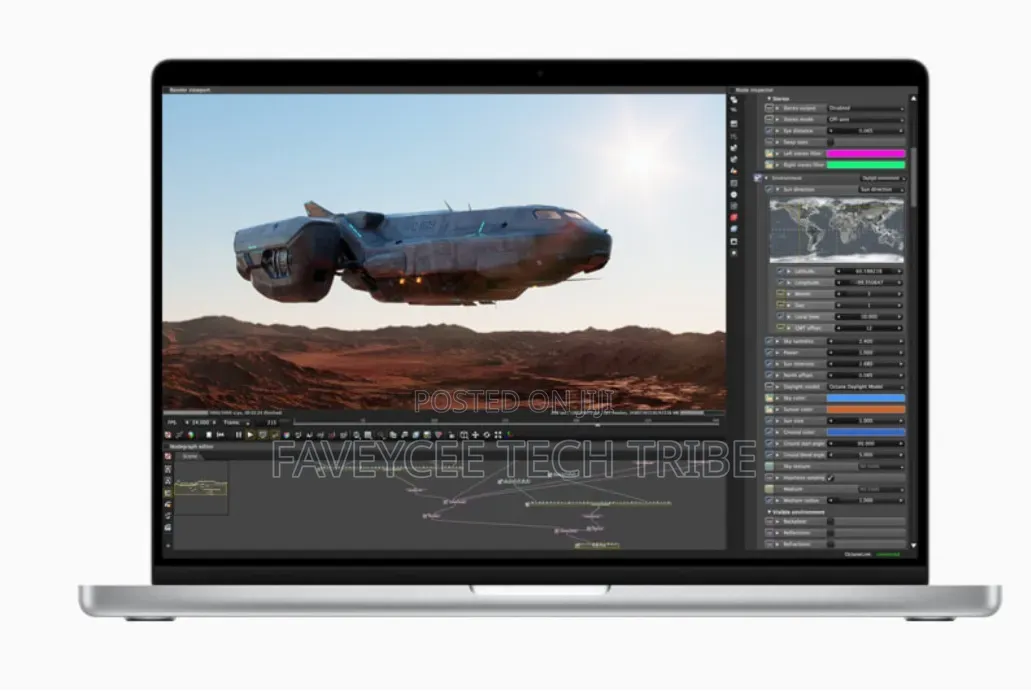Click the Power value slider

pos(865,353)
